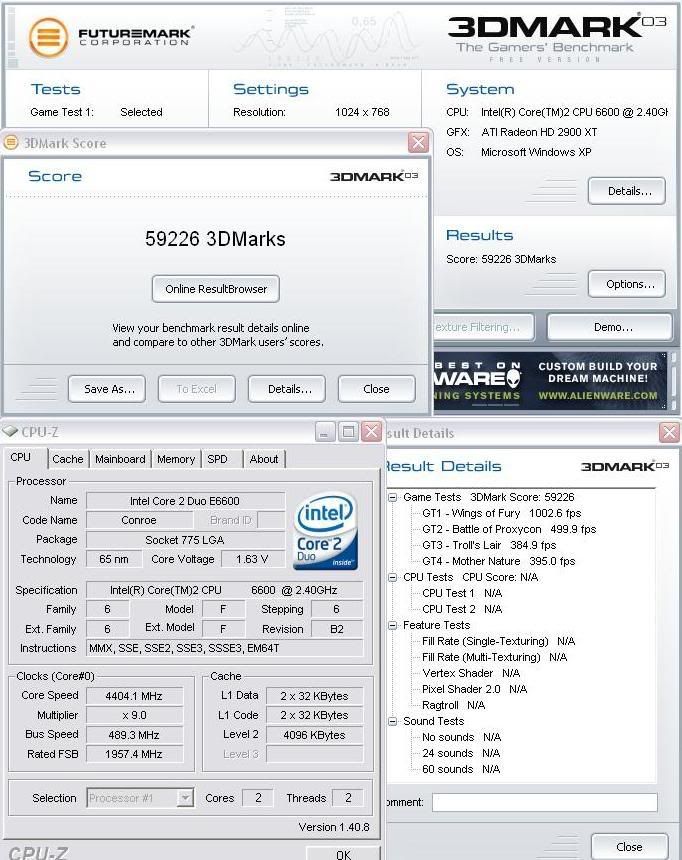Click the Level 2 4096 KBytes value
Screen dimensions: 682x860
coord(314,735)
